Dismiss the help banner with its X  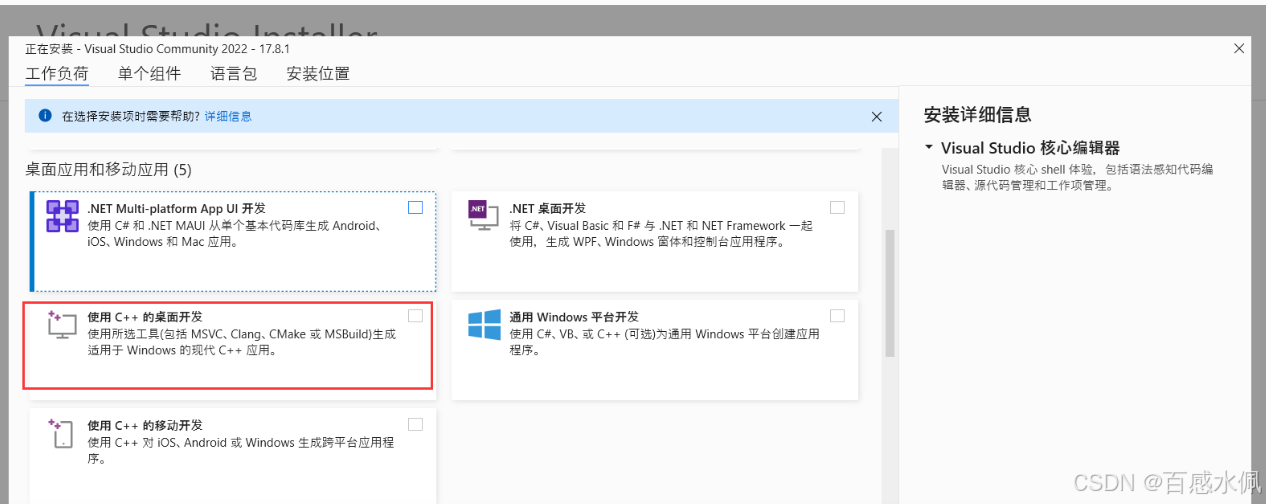pos(877,116)
